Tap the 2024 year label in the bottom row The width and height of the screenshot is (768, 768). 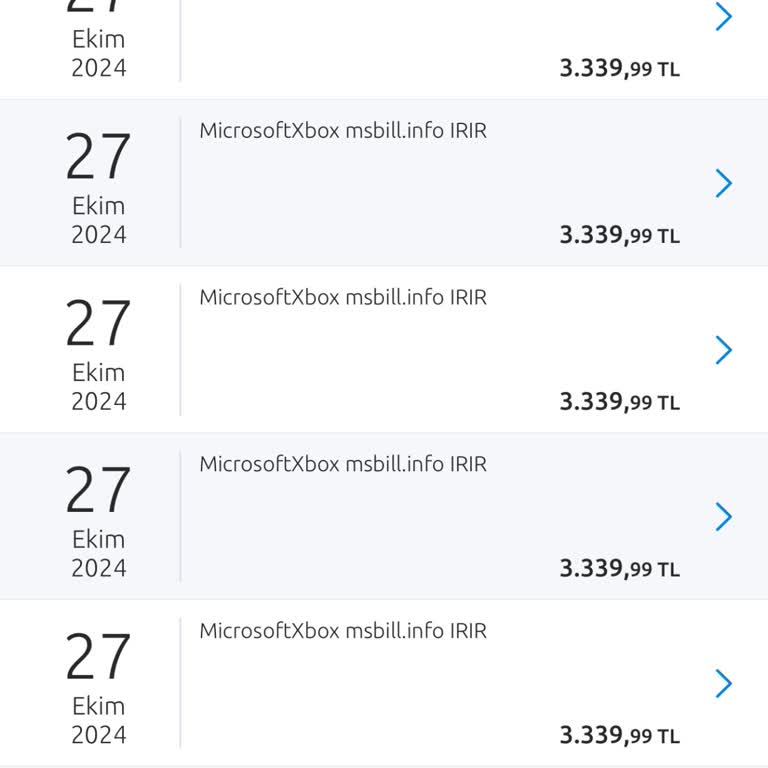tap(98, 735)
